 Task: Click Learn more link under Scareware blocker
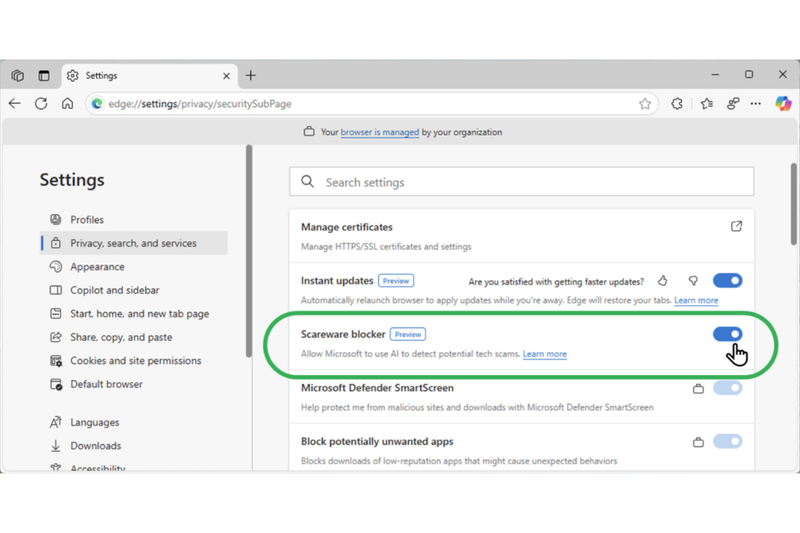point(544,354)
